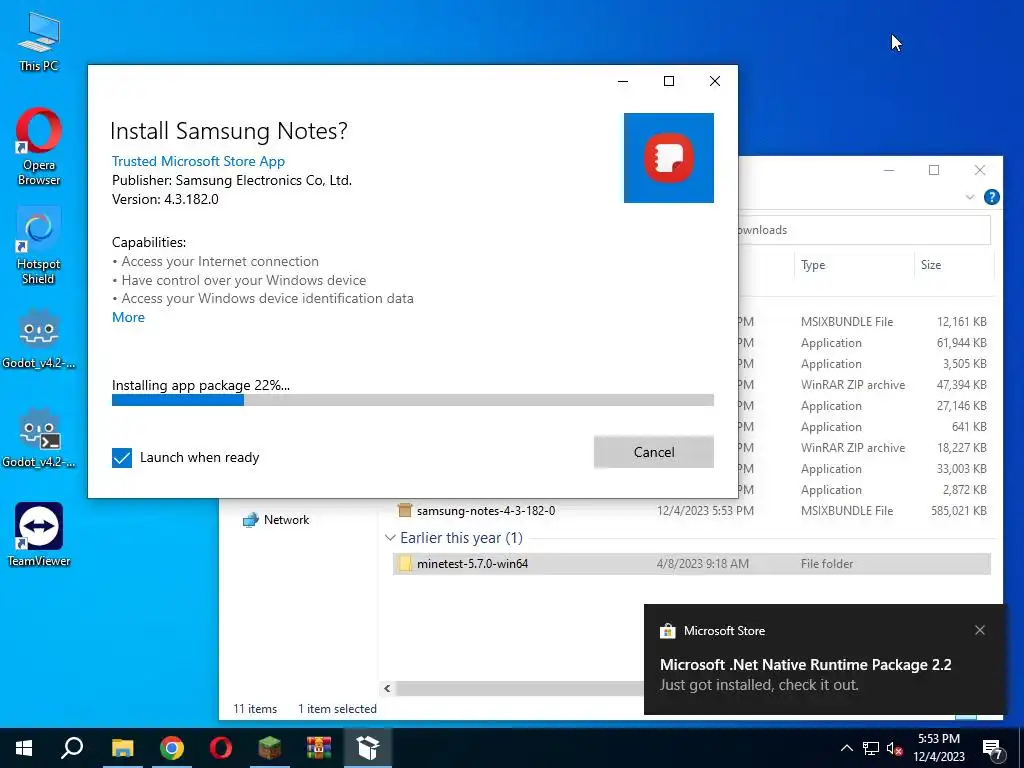This screenshot has height=768, width=1024.
Task: Click the Downloads address bar field
Action: (x=864, y=230)
